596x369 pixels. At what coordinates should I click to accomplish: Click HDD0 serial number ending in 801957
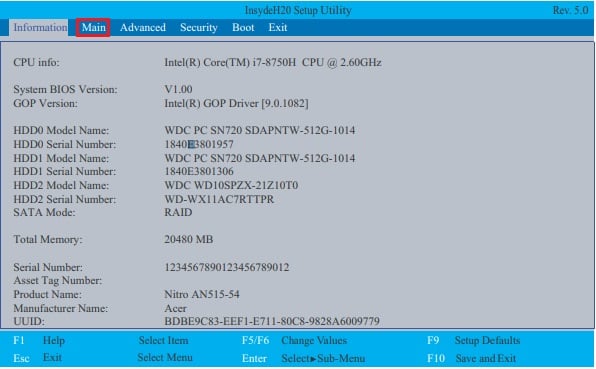tap(199, 144)
